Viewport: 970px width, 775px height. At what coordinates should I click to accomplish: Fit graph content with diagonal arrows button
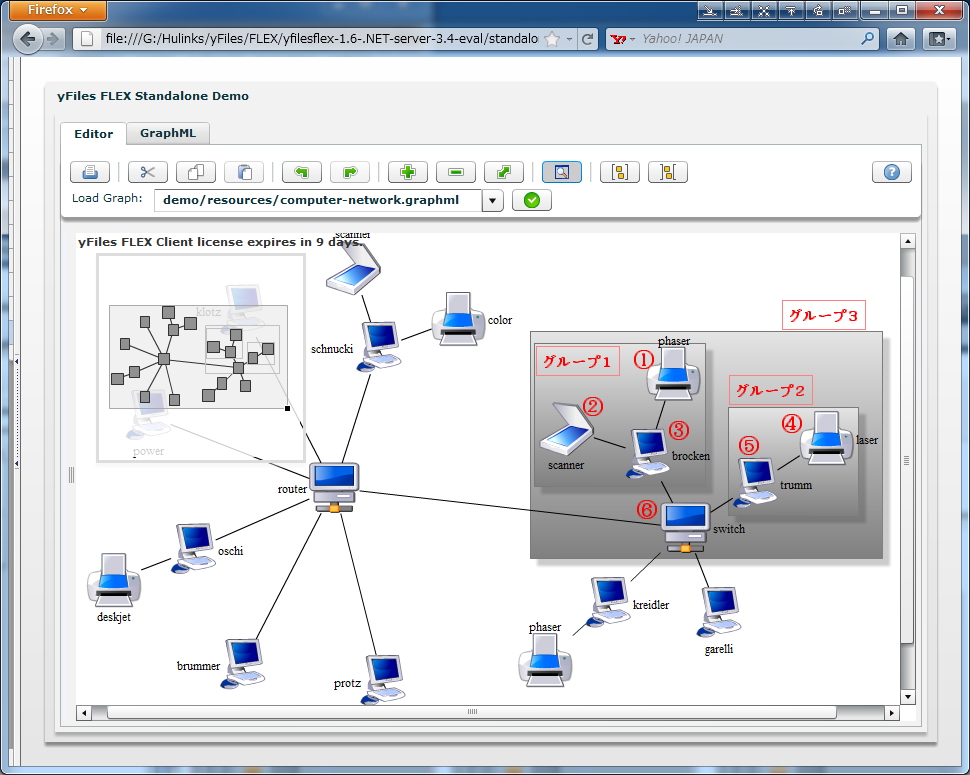[504, 172]
